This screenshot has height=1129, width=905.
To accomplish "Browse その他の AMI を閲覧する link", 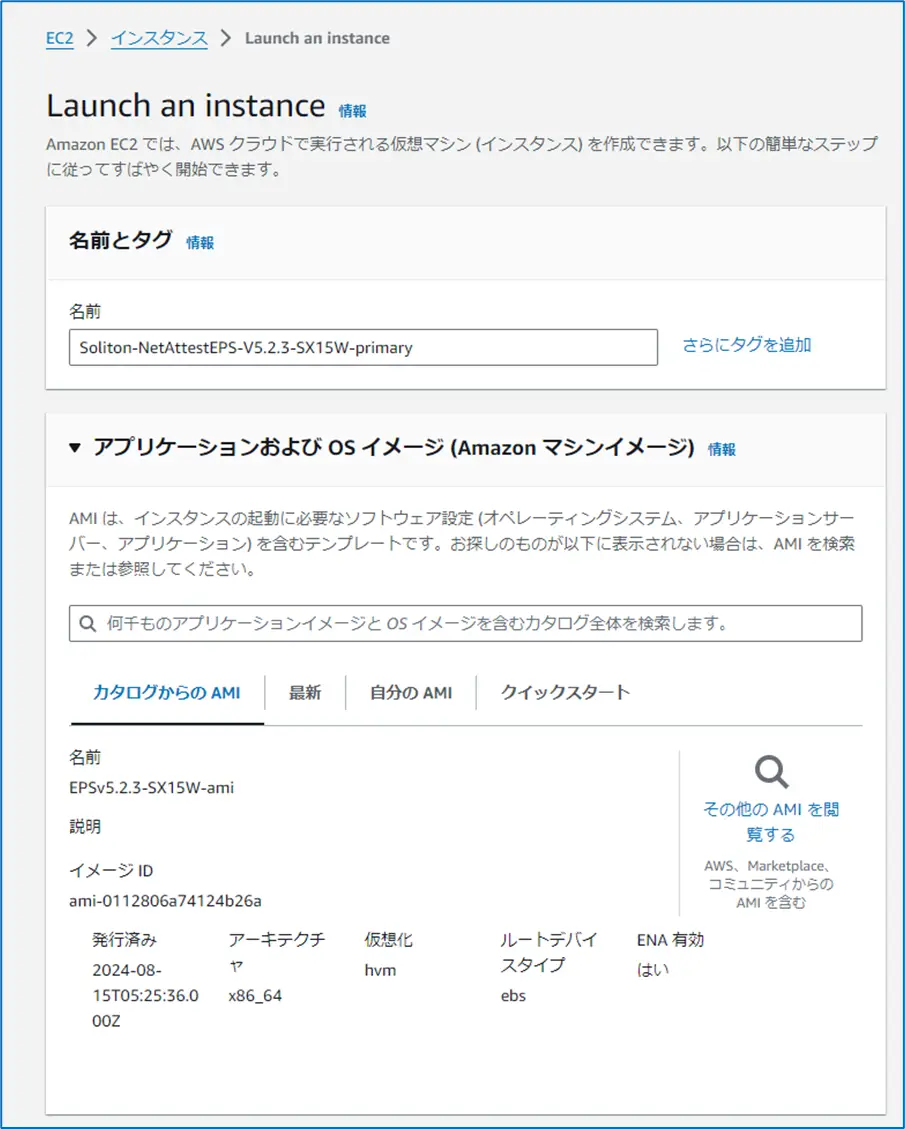I will (771, 822).
